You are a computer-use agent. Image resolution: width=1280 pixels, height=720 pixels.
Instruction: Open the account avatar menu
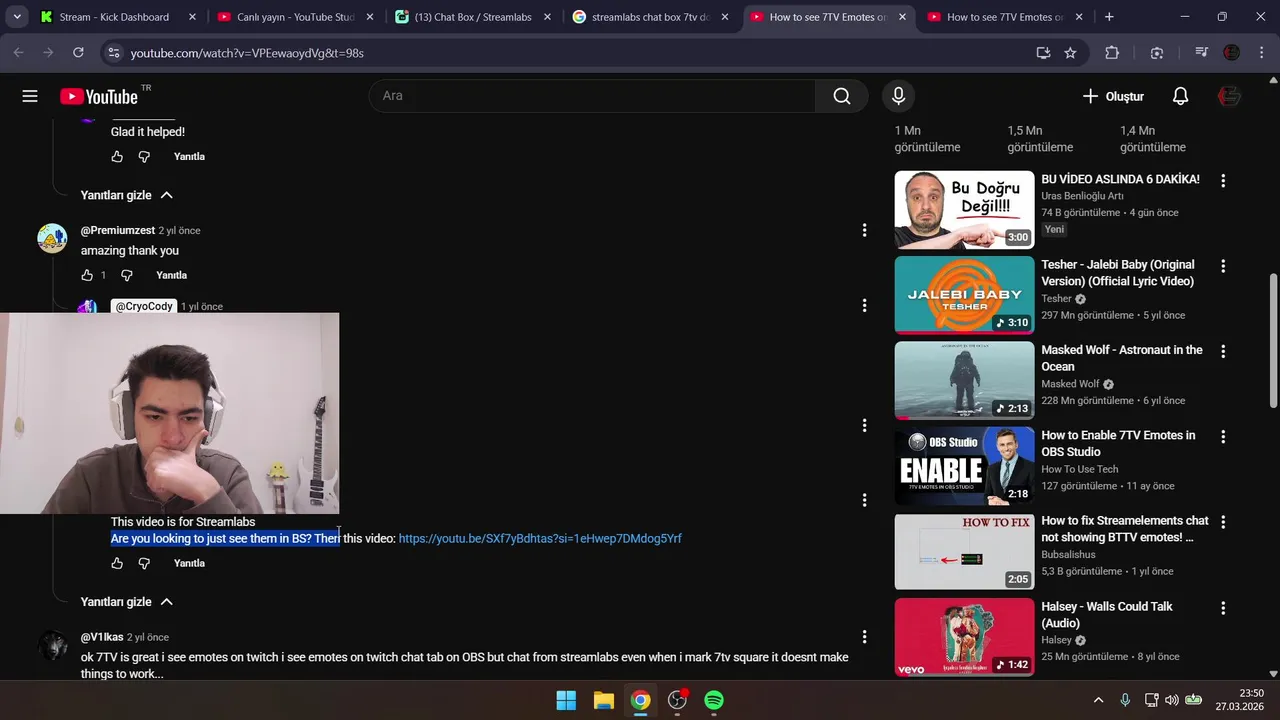click(1229, 96)
